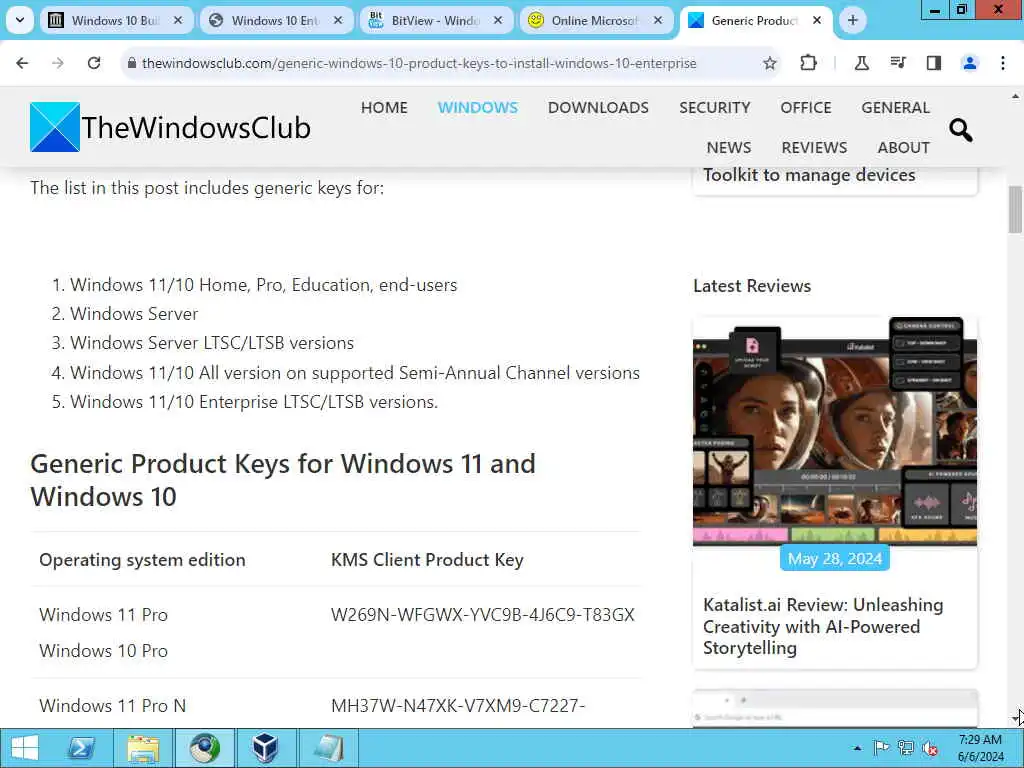
Task: Bookmark this page with star icon
Action: (x=770, y=63)
